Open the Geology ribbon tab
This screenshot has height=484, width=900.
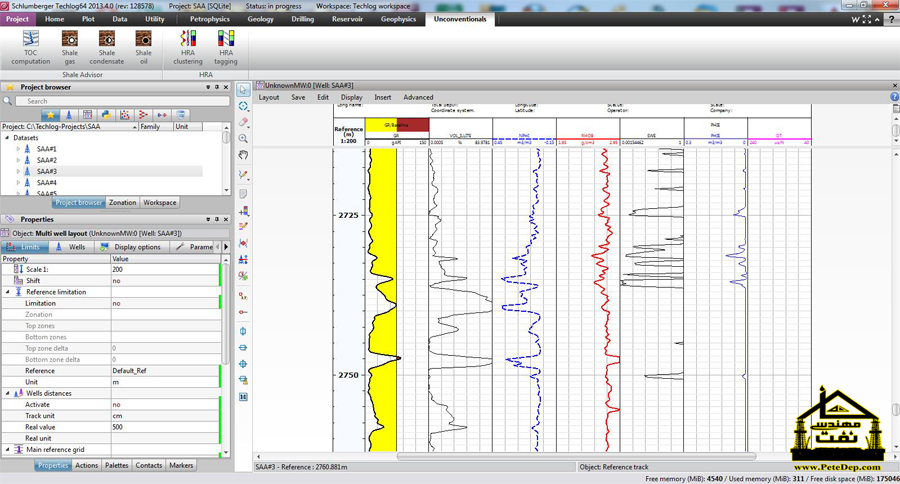click(261, 19)
